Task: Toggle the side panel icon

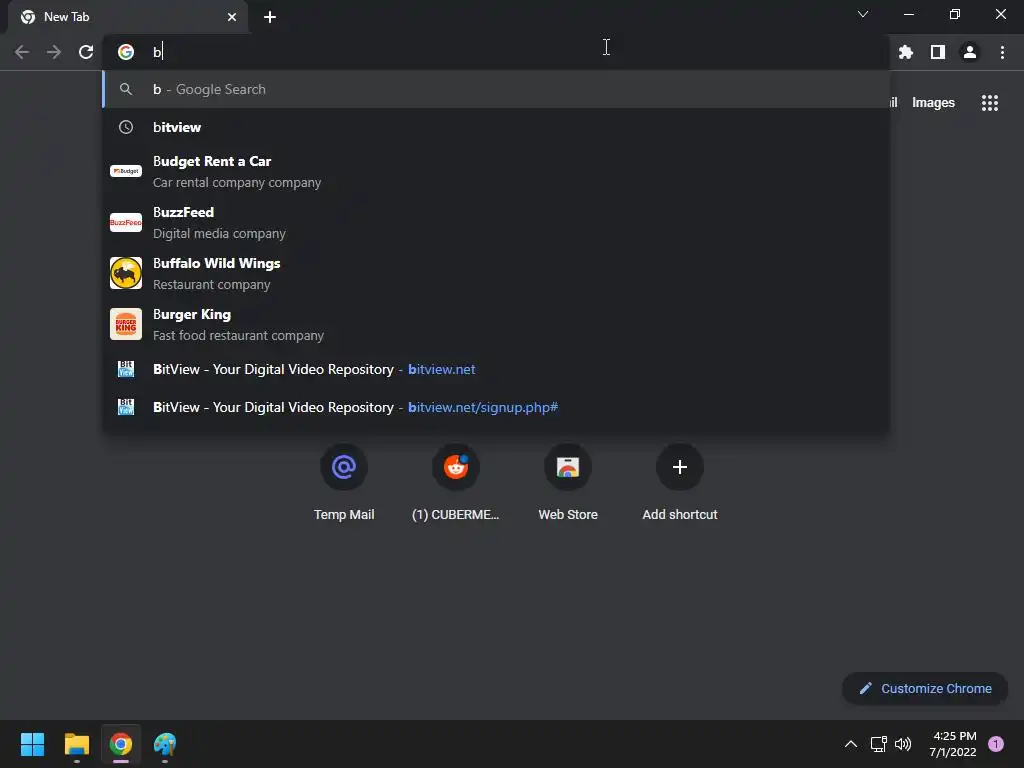Action: point(938,52)
